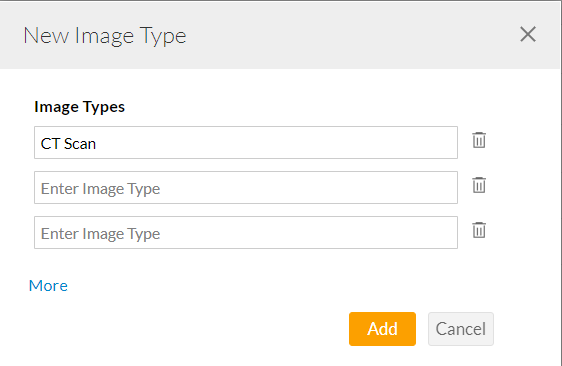Screen dimensions: 562x366
Task: Delete the CT Scan image type row
Action: pyautogui.click(x=479, y=140)
